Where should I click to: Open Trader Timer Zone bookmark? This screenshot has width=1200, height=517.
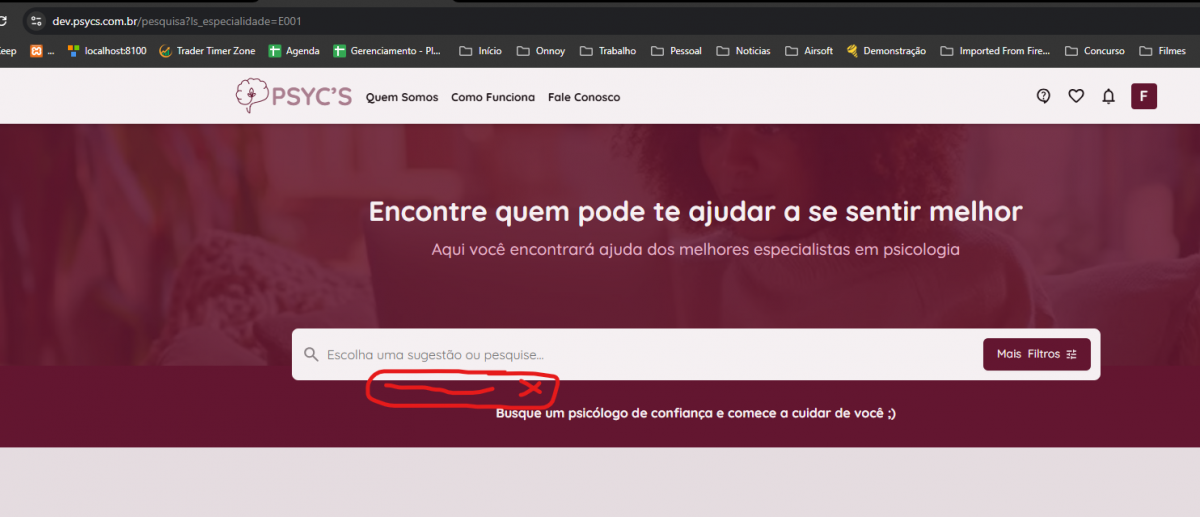207,51
